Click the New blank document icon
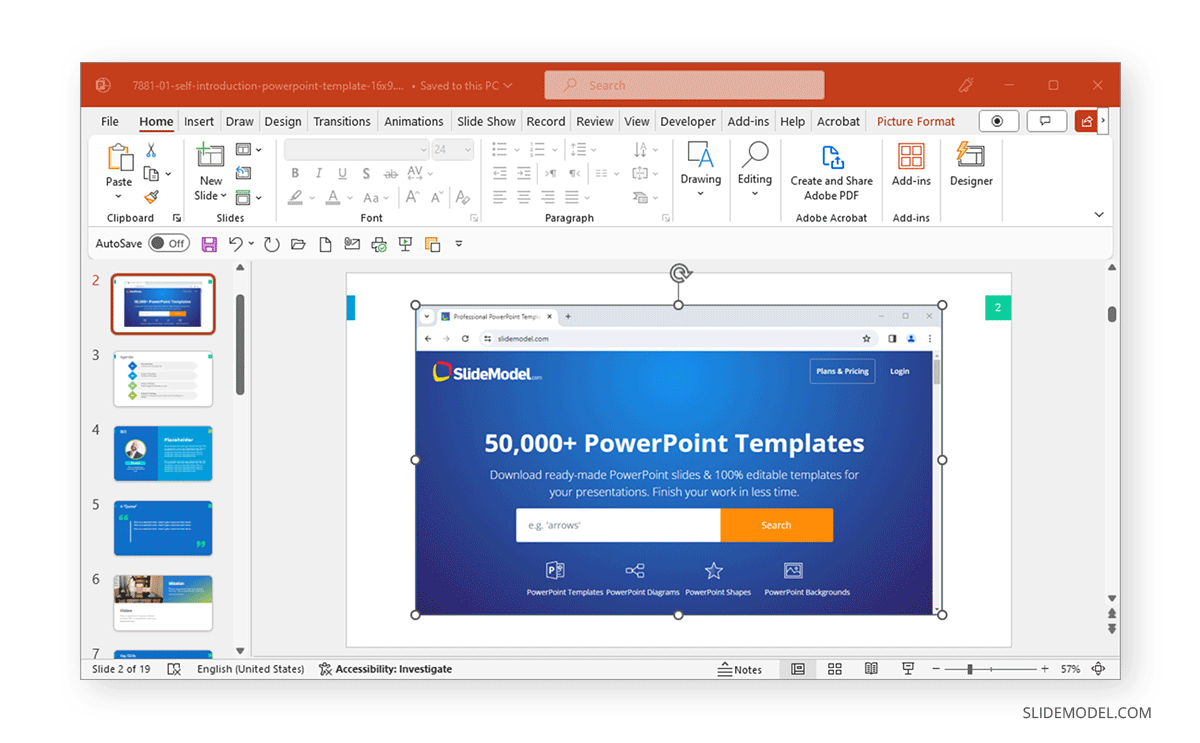 click(x=325, y=244)
